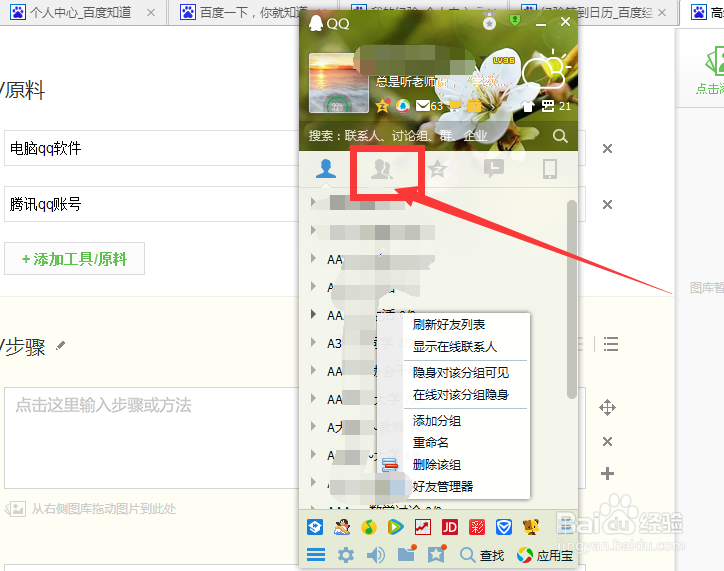Switch to the recent conversations tab
The width and height of the screenshot is (724, 571).
coord(494,169)
